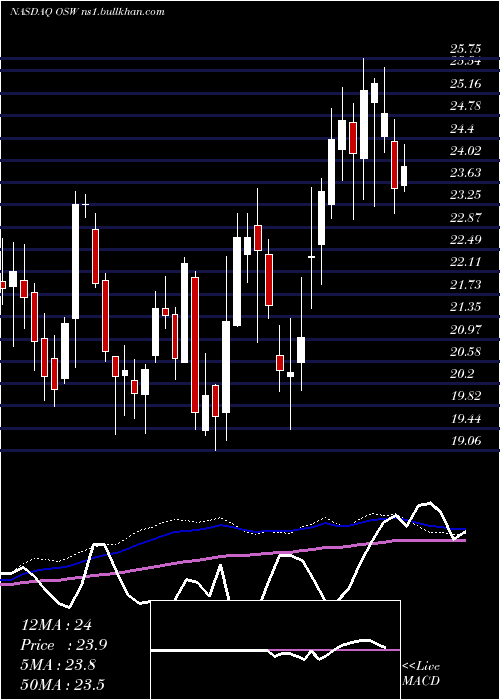Click the 21.35 price axis label
Image resolution: width=500 pixels, height=700 pixels.
tap(466, 307)
